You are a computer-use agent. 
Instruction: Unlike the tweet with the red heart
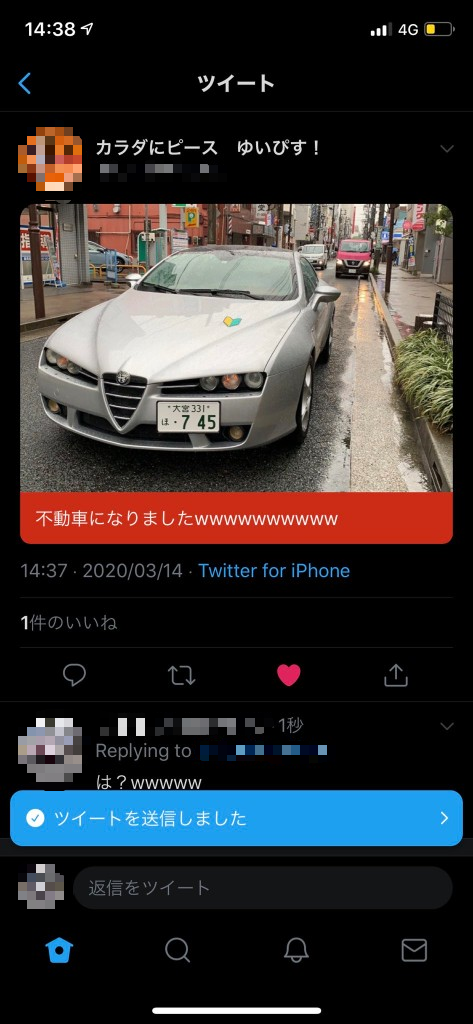tap(288, 675)
